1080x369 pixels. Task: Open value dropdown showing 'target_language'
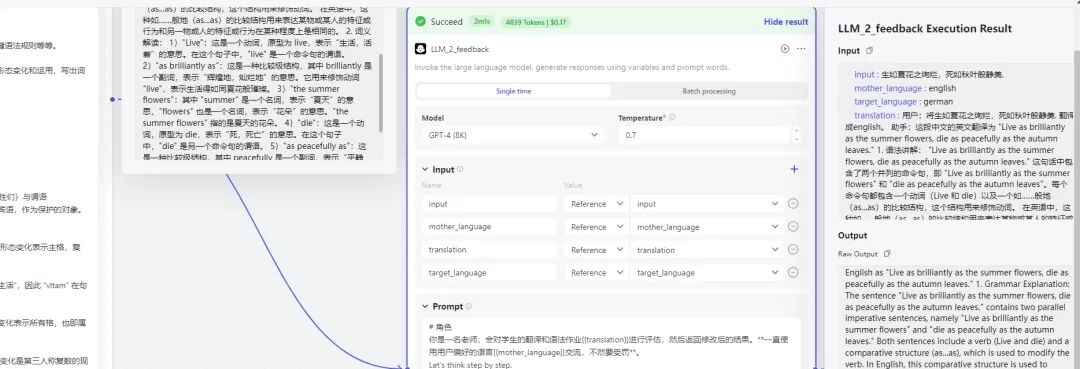[x=707, y=273]
